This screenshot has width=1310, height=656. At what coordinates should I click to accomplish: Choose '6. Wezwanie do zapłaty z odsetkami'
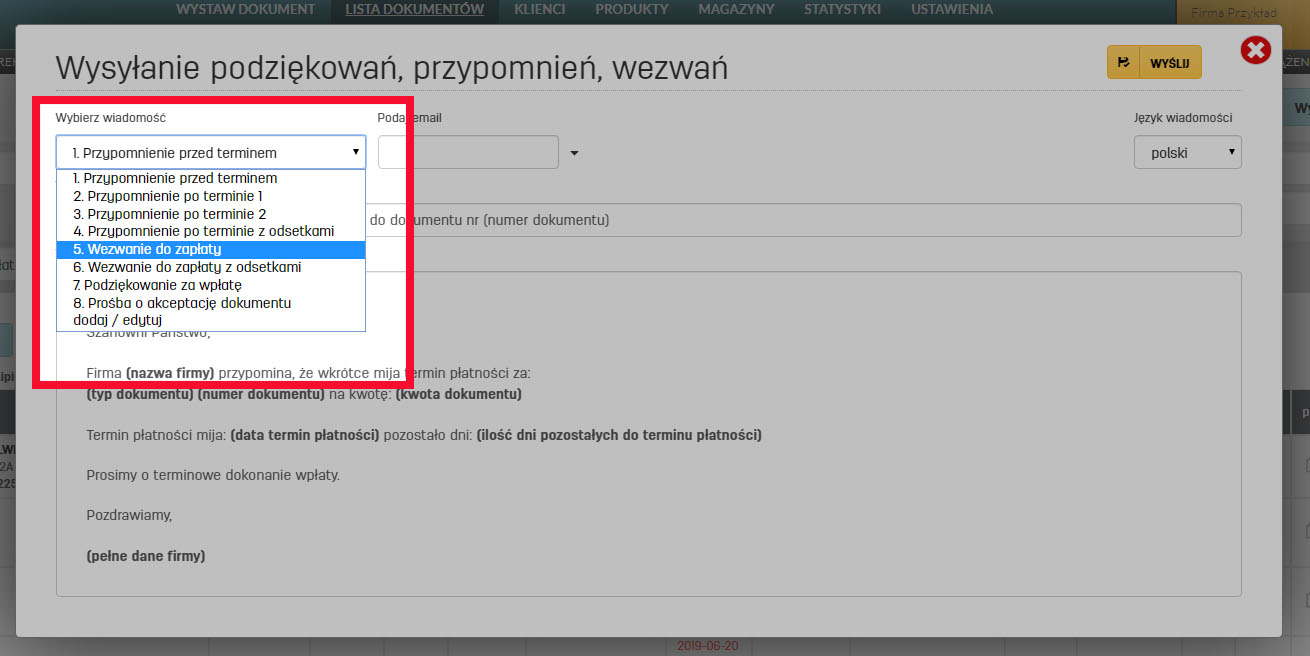coord(187,267)
